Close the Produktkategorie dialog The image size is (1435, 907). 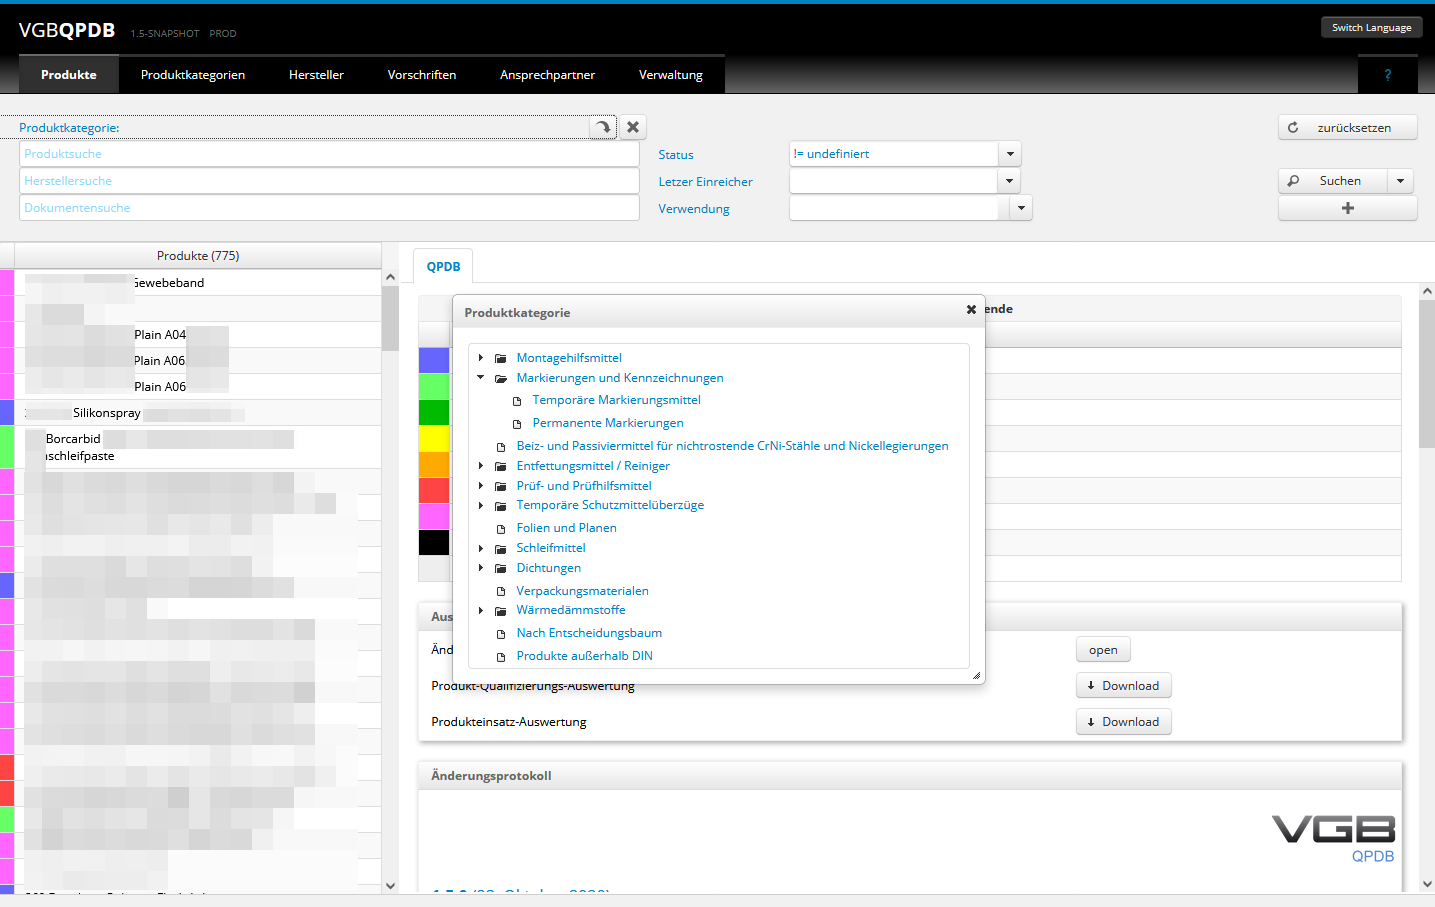pos(971,310)
